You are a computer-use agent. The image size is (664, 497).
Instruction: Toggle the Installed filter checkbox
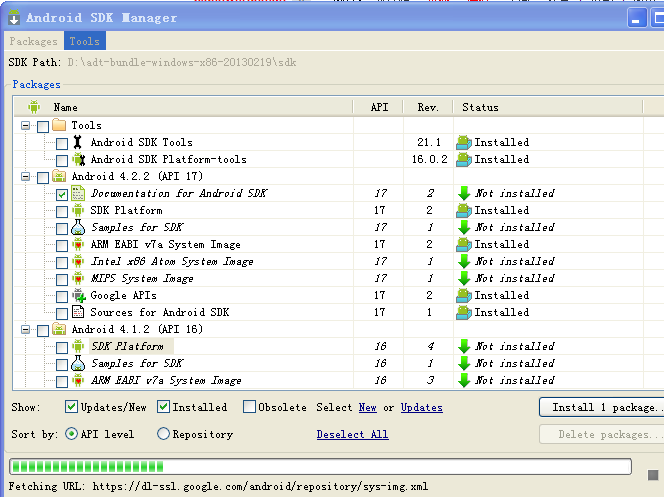(x=163, y=407)
